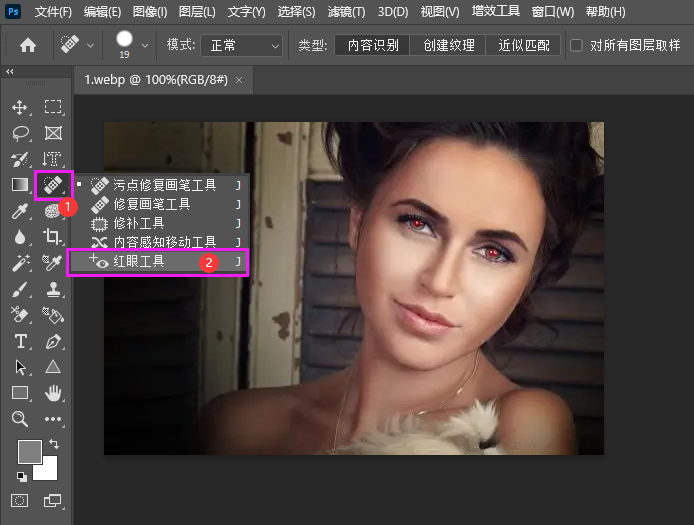
Task: Select the Brush tool
Action: [x=19, y=290]
